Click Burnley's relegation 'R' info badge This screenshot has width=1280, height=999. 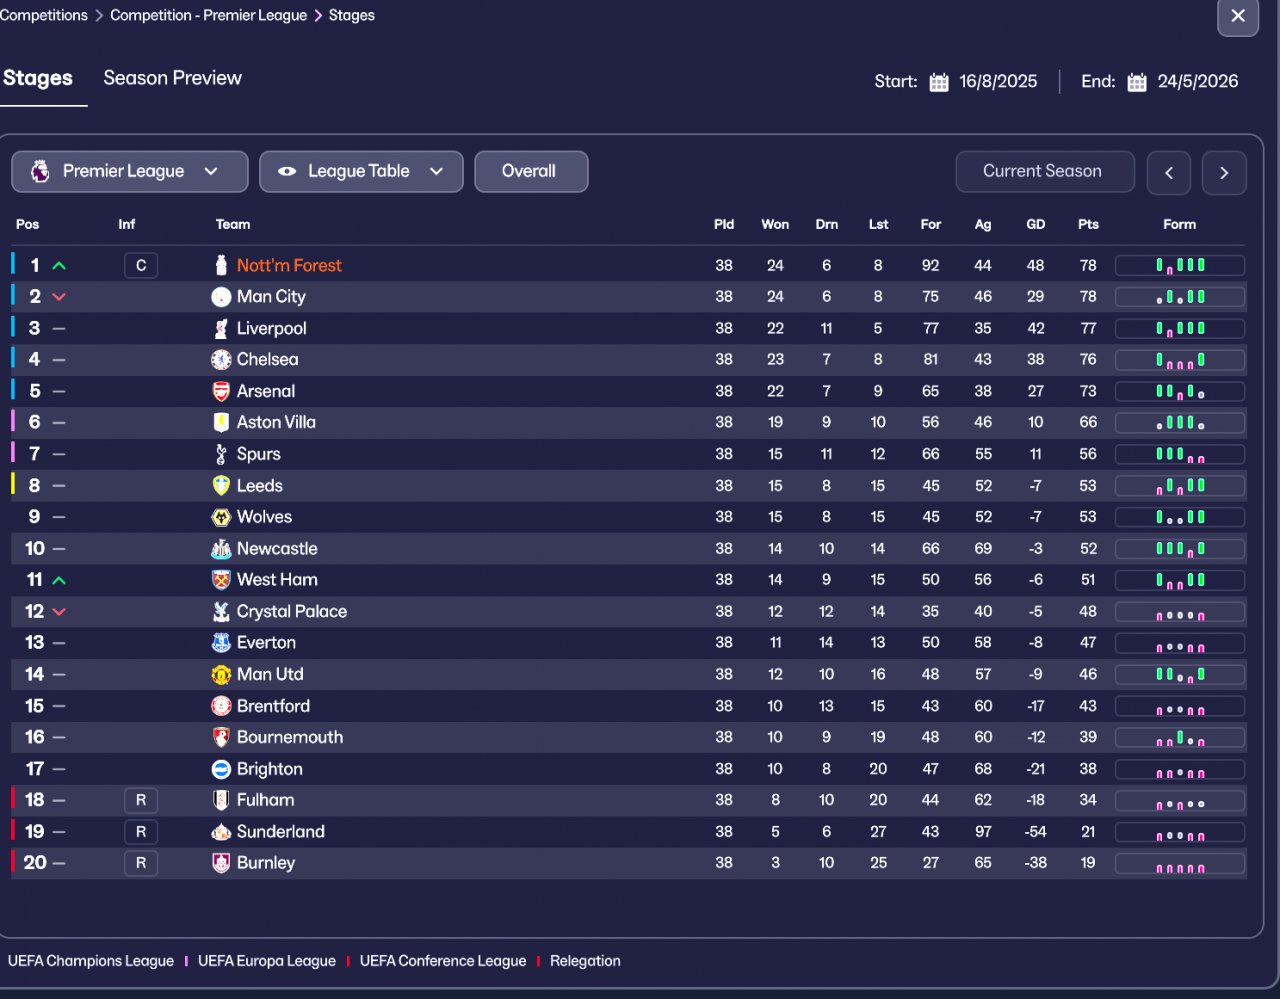tap(141, 863)
